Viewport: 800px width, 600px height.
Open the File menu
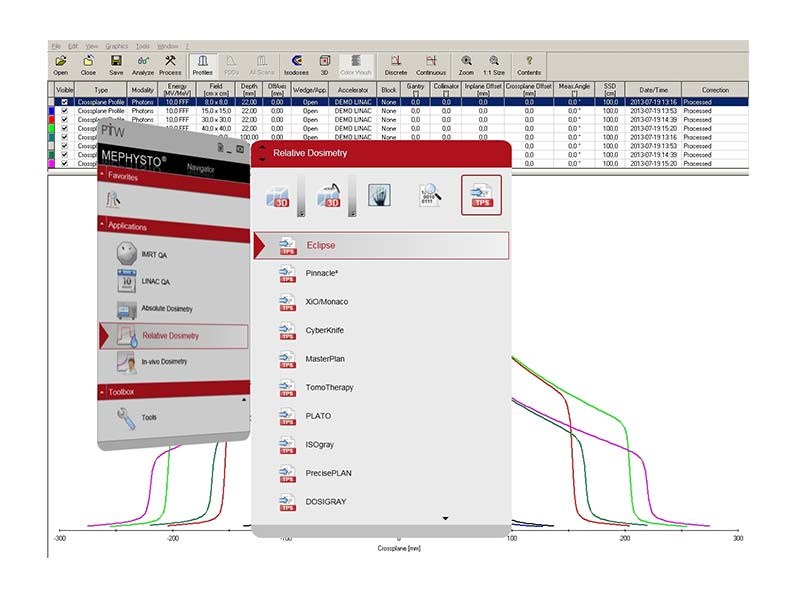coord(56,46)
